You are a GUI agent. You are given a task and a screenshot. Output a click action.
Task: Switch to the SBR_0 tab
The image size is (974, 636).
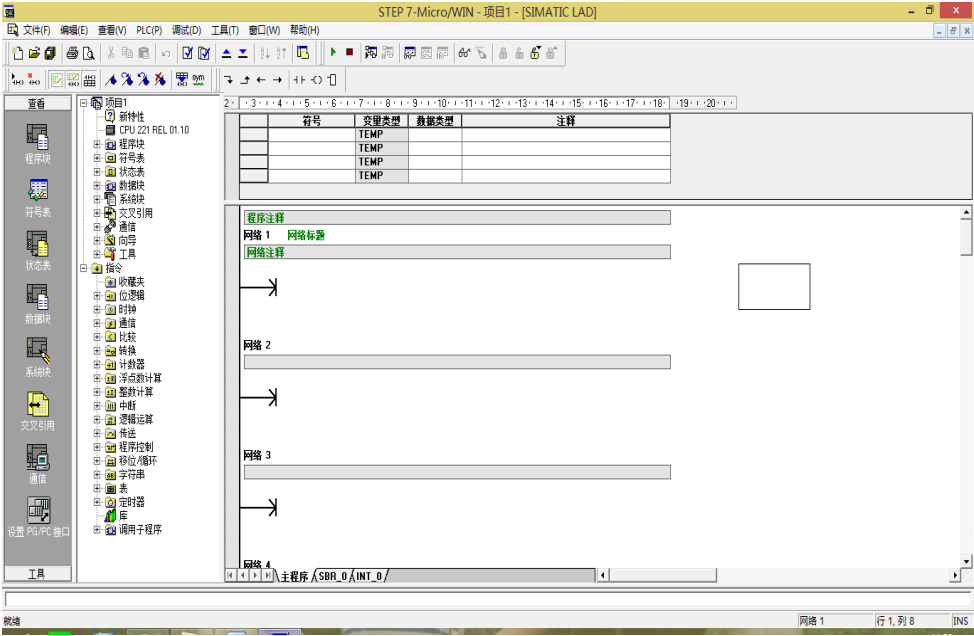coord(333,576)
